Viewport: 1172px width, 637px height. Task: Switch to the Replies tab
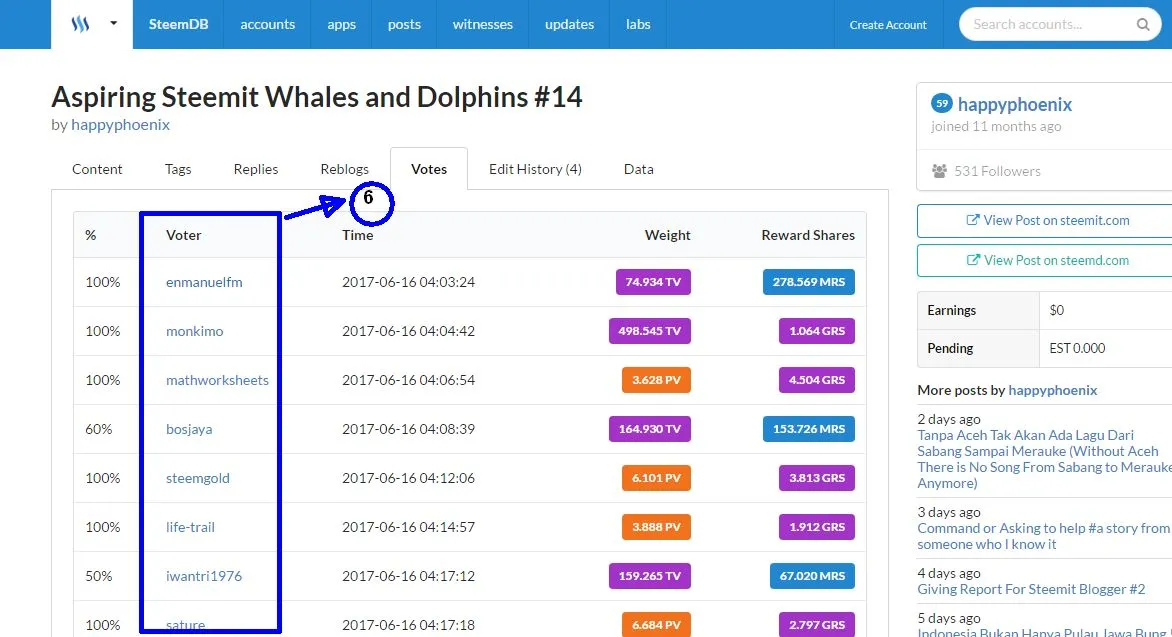coord(256,169)
